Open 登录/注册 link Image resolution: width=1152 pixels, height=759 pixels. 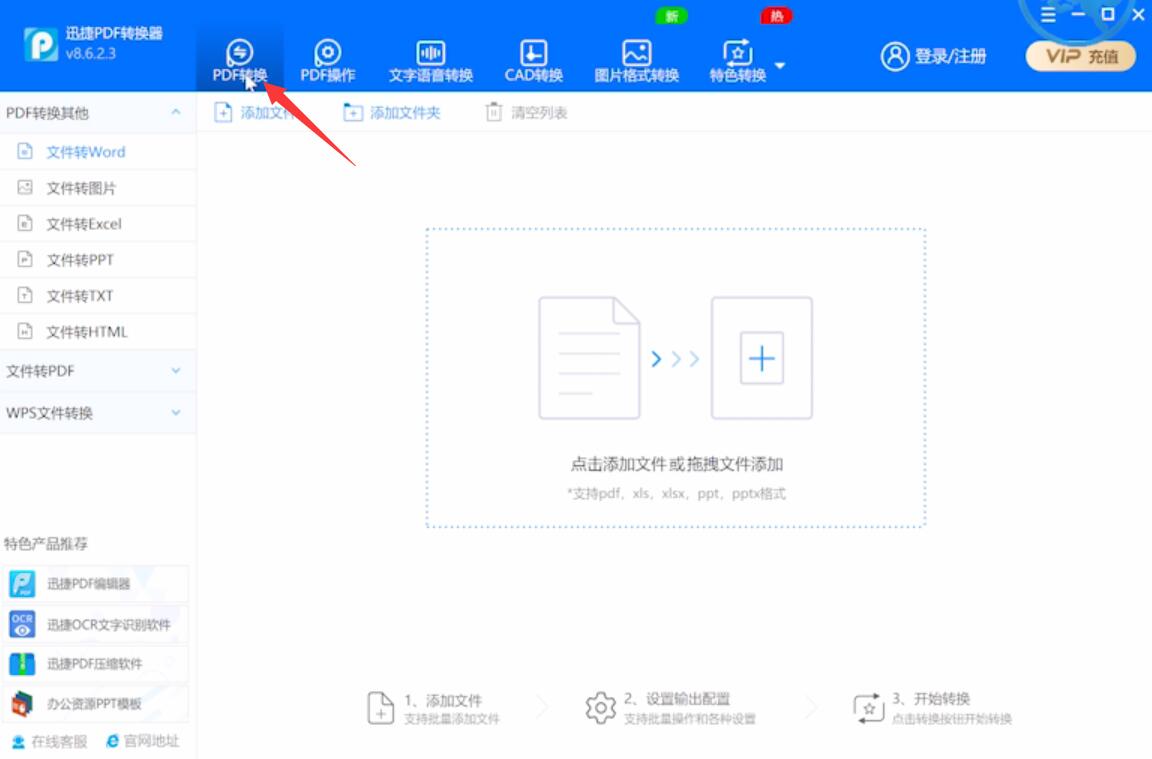click(x=950, y=56)
